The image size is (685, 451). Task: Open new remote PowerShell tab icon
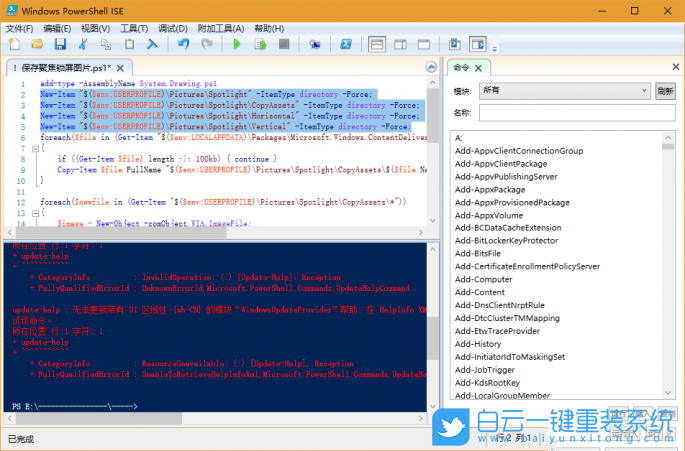314,45
